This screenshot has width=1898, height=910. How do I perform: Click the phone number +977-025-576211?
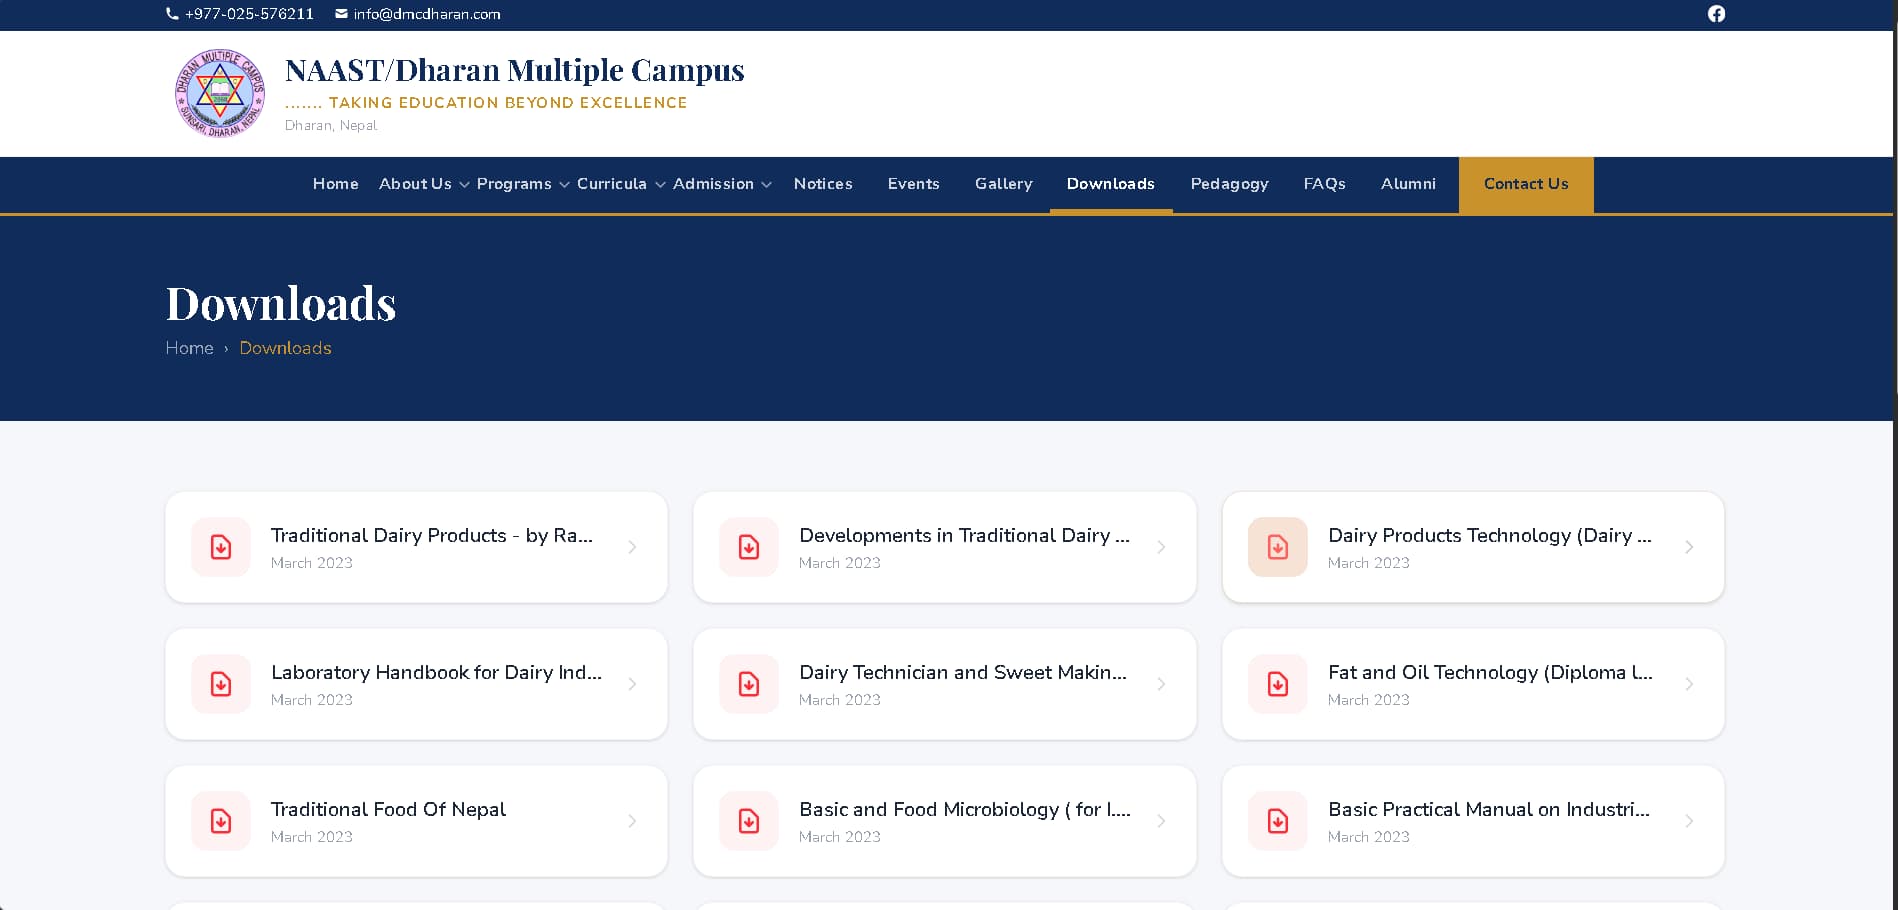tap(249, 14)
